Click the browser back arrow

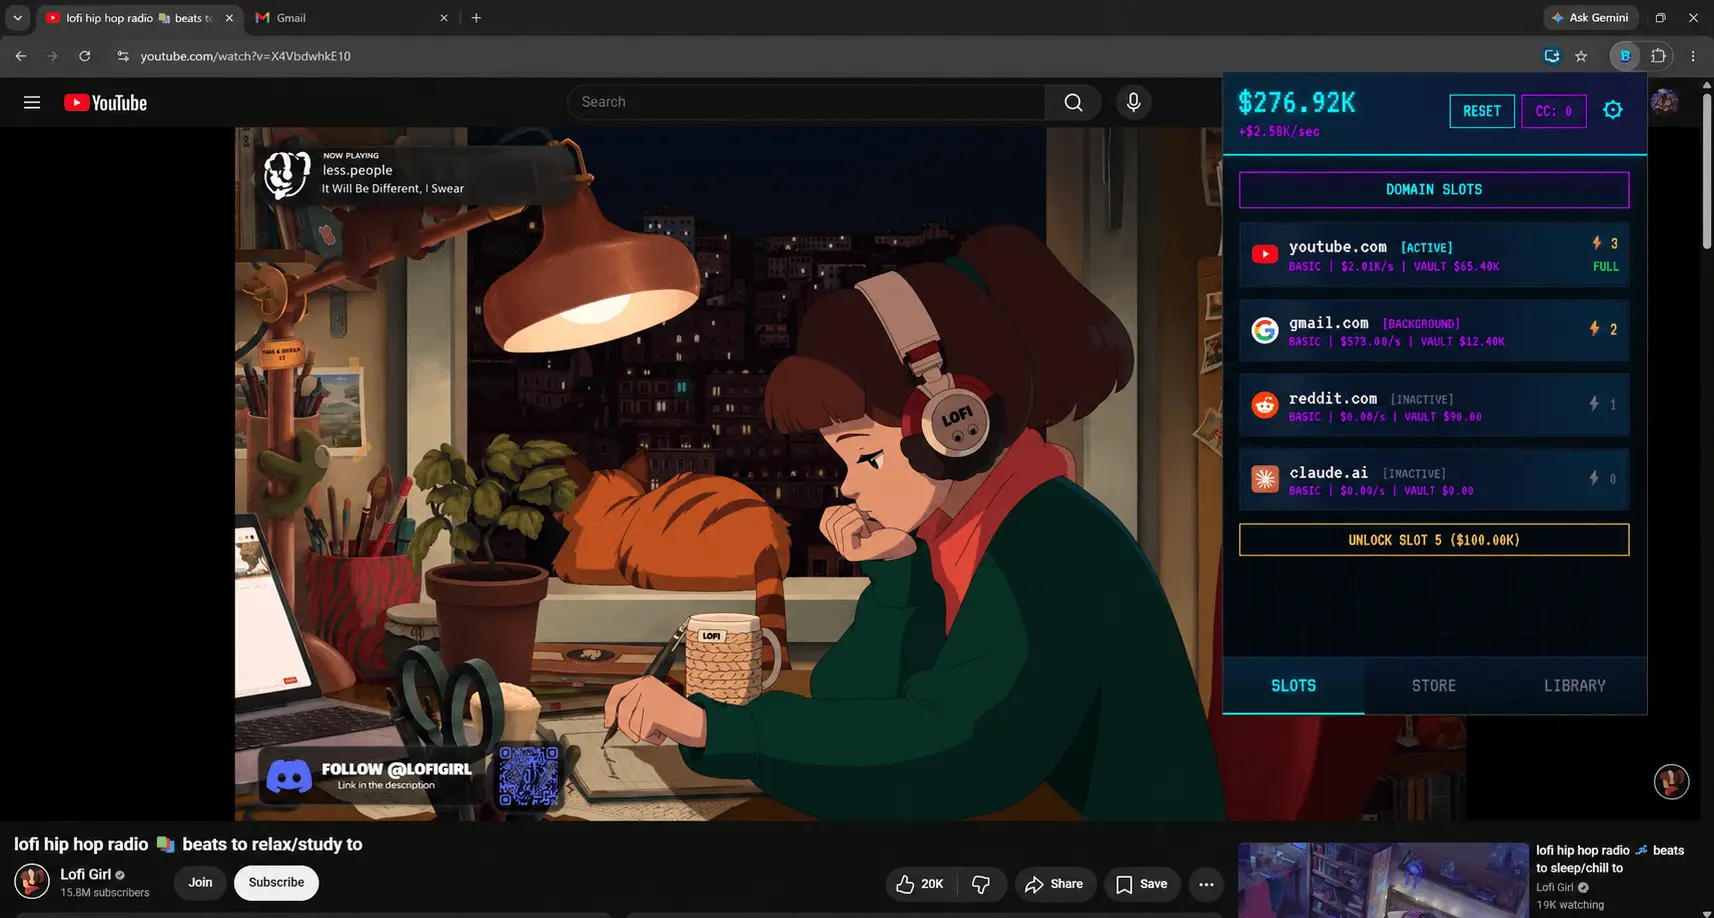pyautogui.click(x=21, y=56)
